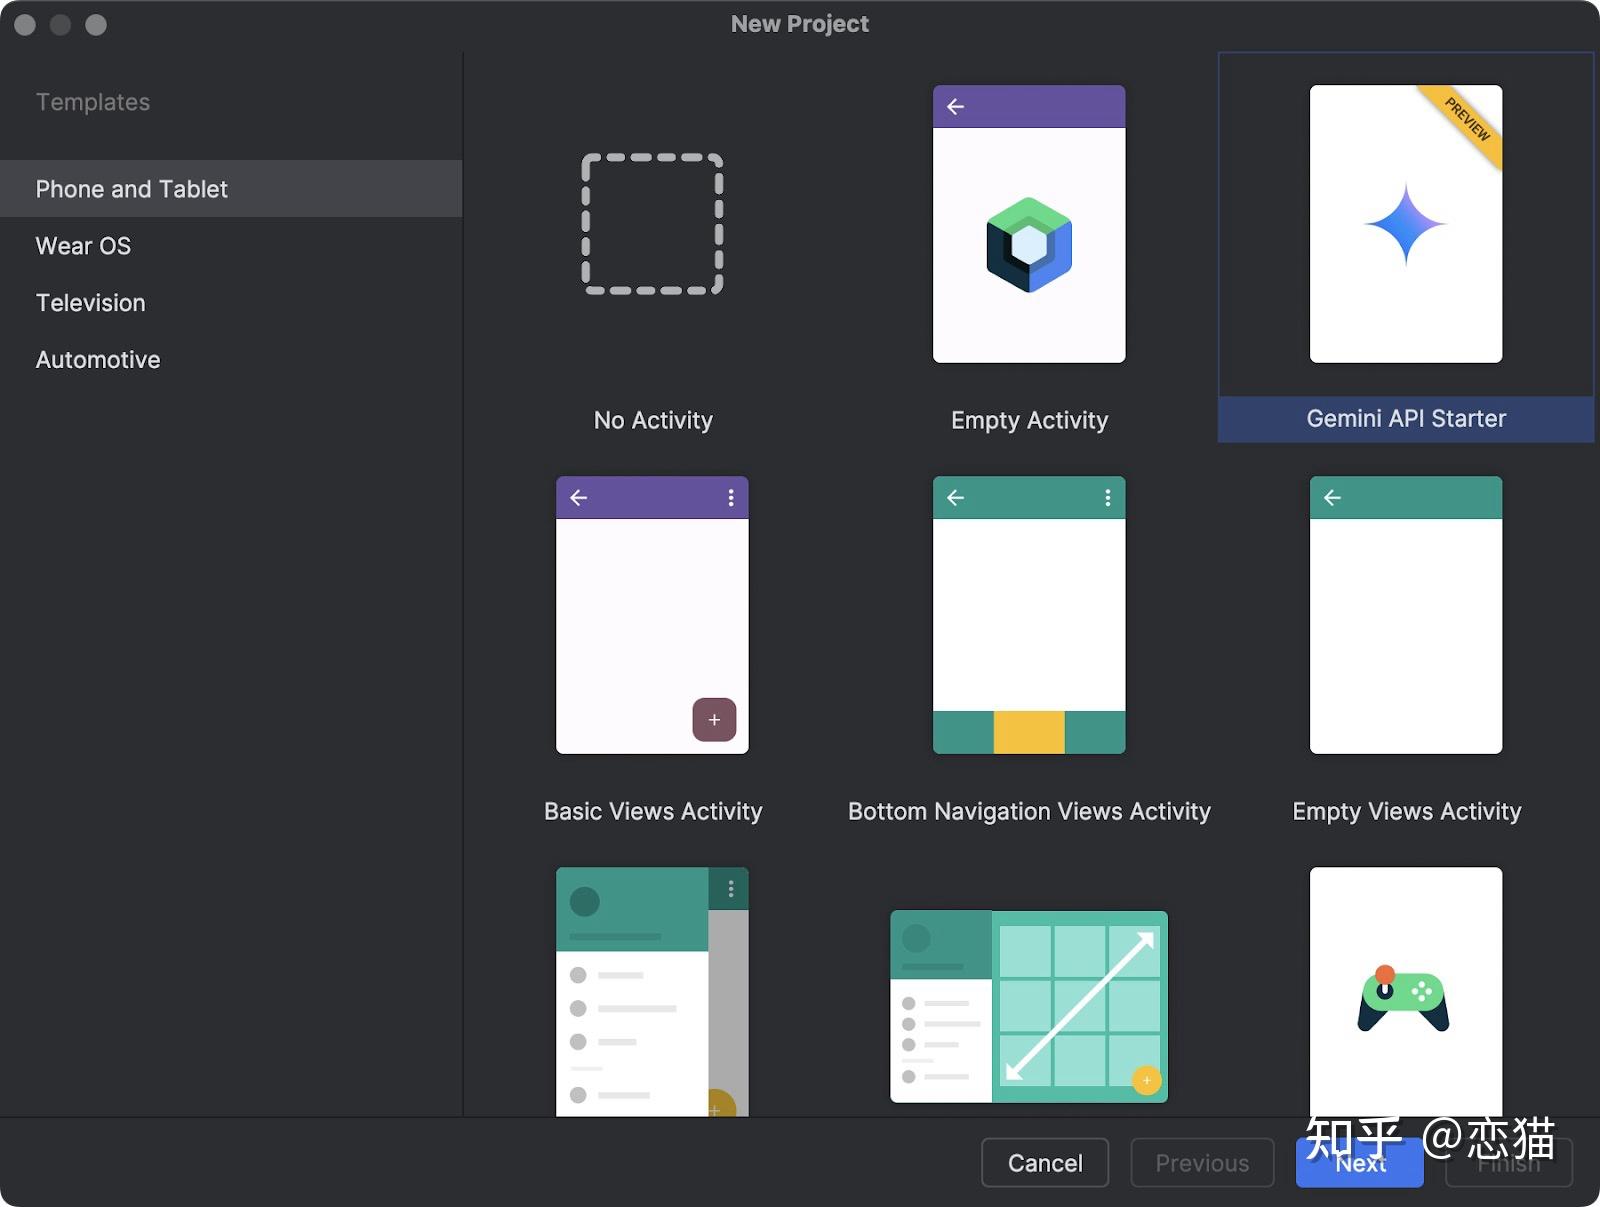This screenshot has width=1600, height=1207.
Task: Click the Next button
Action: click(1359, 1162)
